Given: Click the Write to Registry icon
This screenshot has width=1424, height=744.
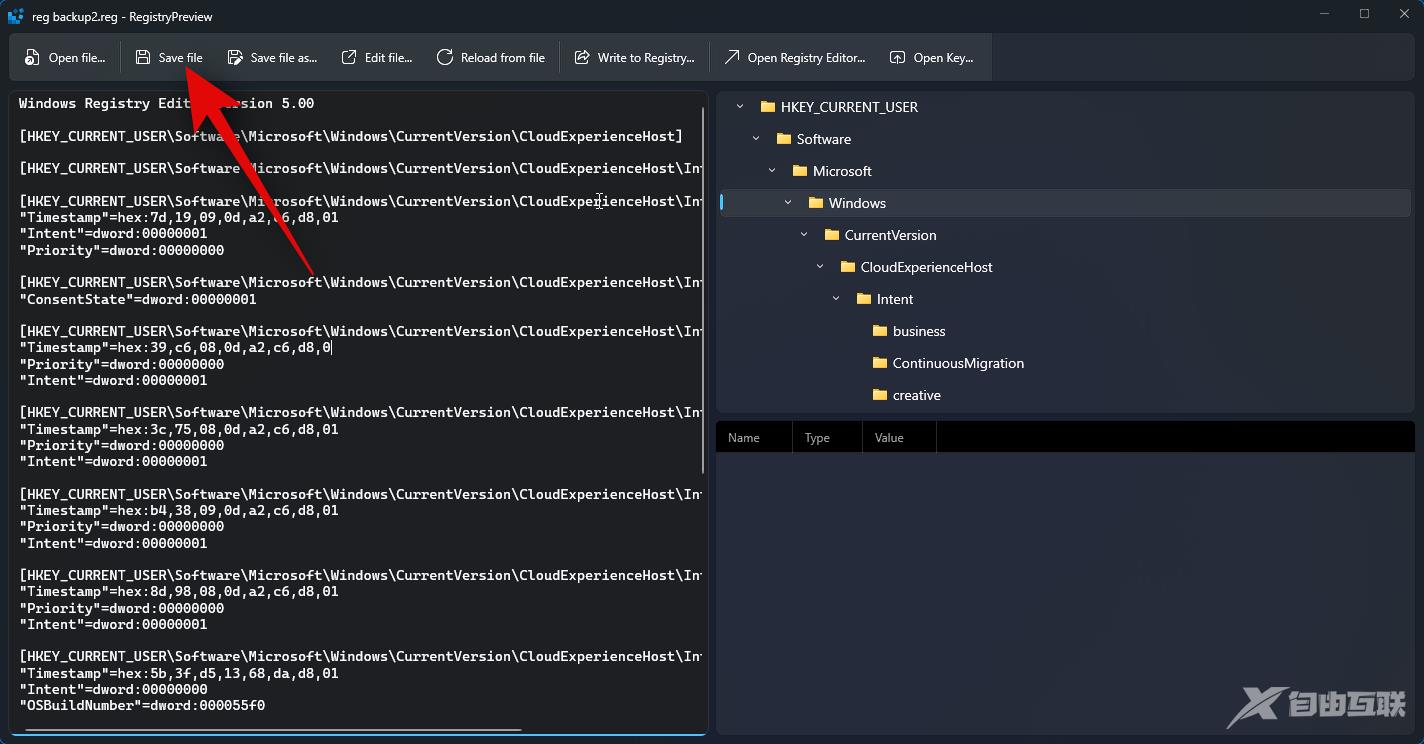Looking at the screenshot, I should [582, 58].
